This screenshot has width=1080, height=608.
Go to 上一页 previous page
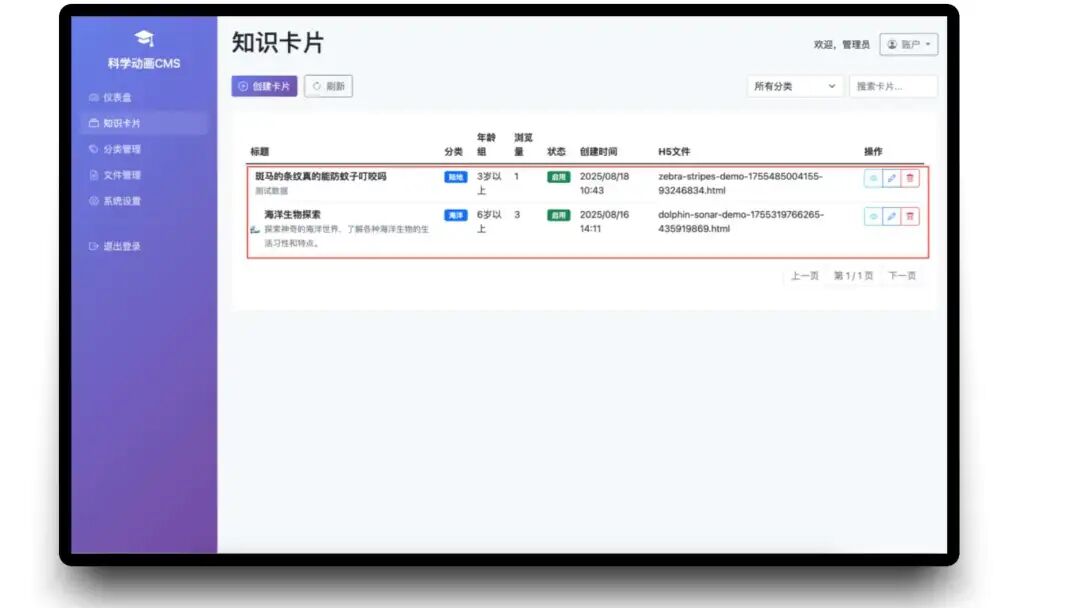[804, 275]
